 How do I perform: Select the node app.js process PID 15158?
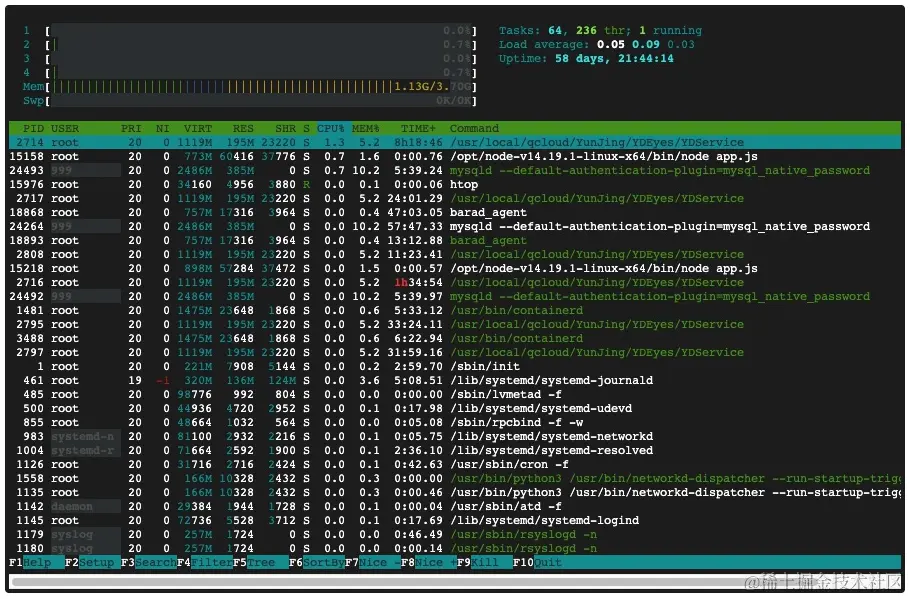[x=455, y=156]
